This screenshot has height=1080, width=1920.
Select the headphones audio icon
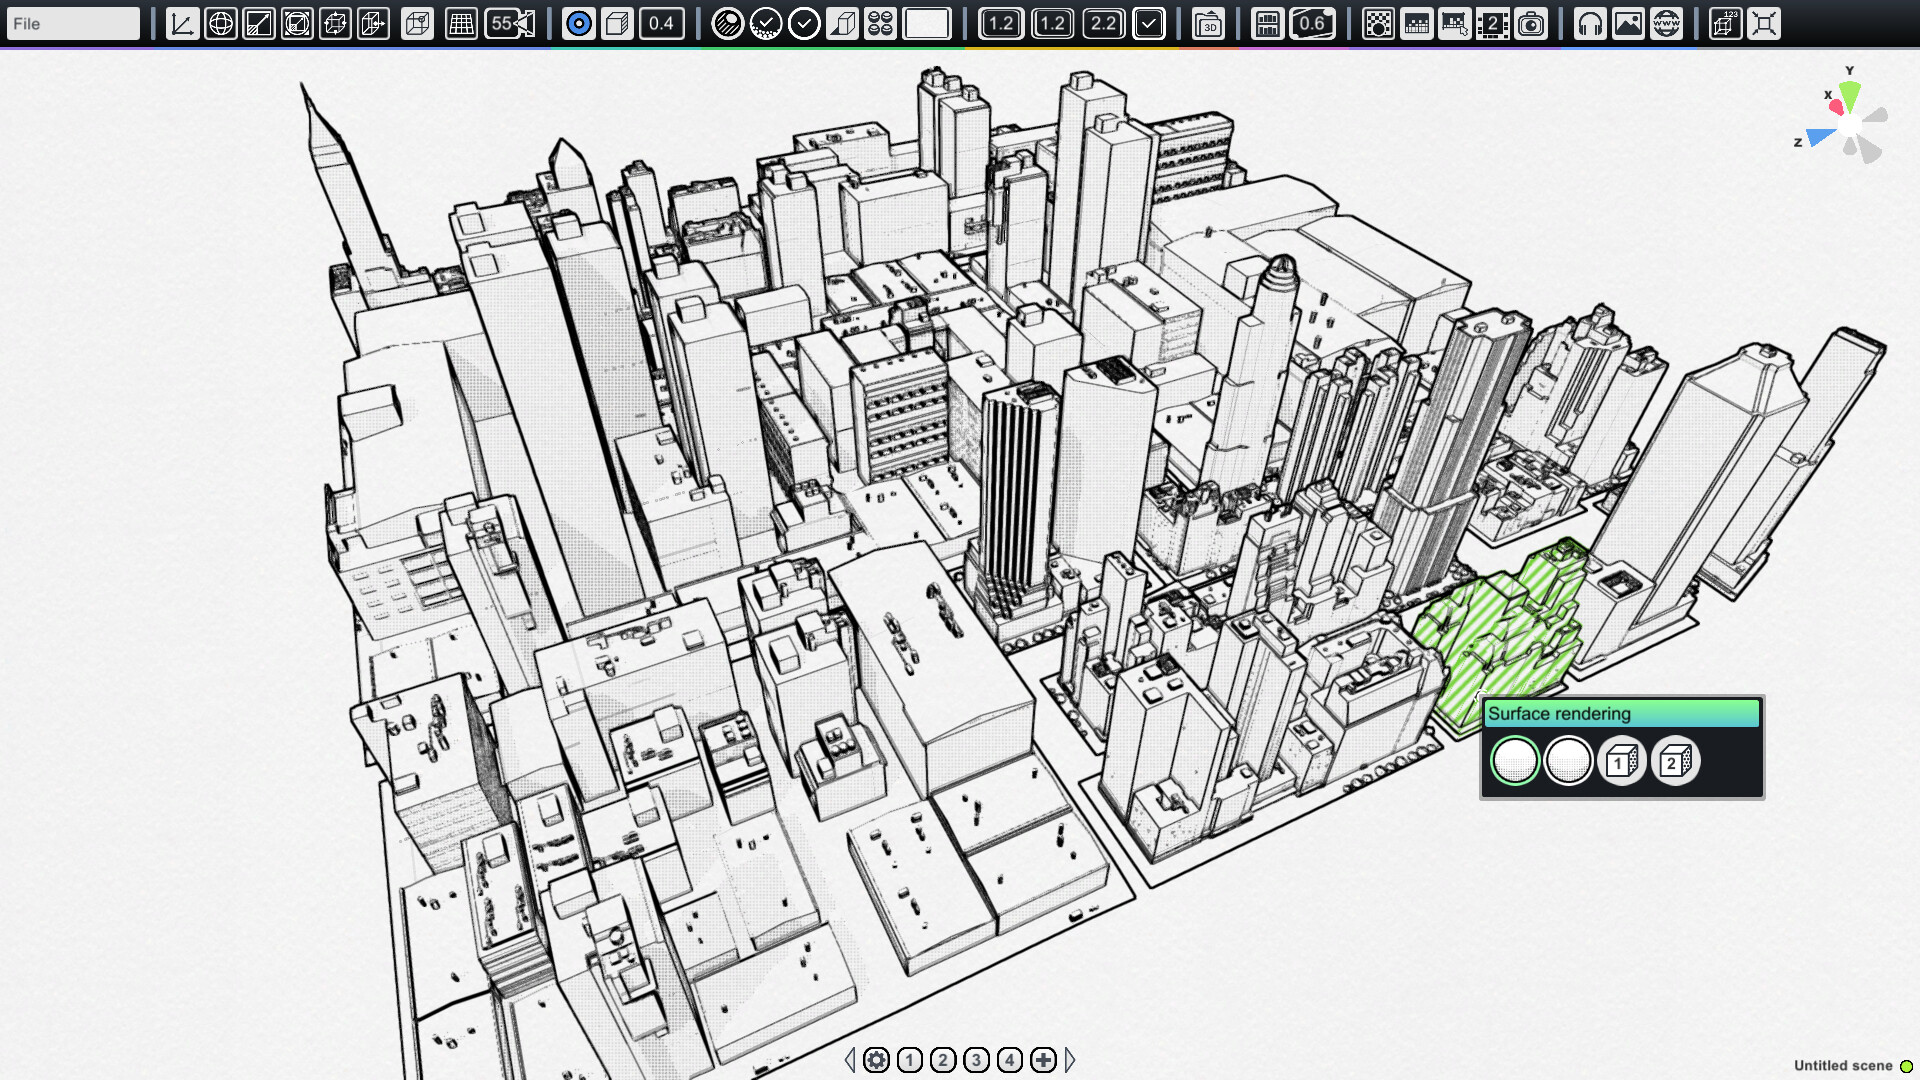click(x=1592, y=24)
